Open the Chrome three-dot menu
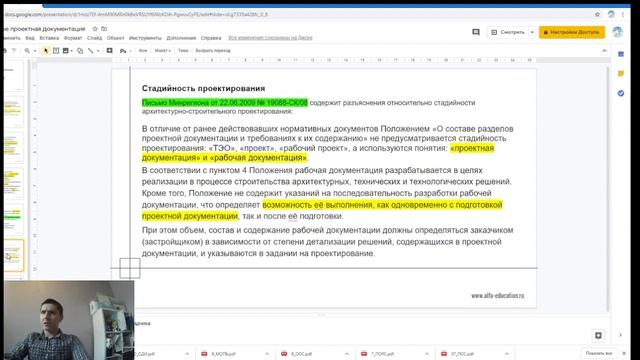 [x=623, y=14]
